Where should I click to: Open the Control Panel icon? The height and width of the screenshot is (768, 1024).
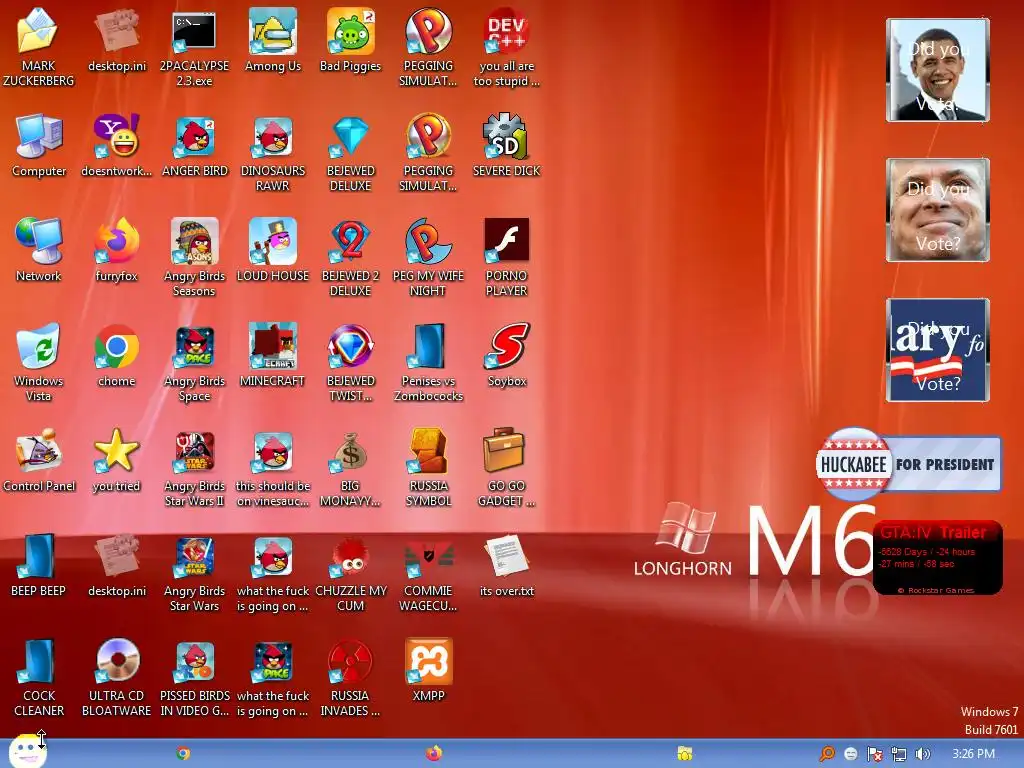[39, 451]
